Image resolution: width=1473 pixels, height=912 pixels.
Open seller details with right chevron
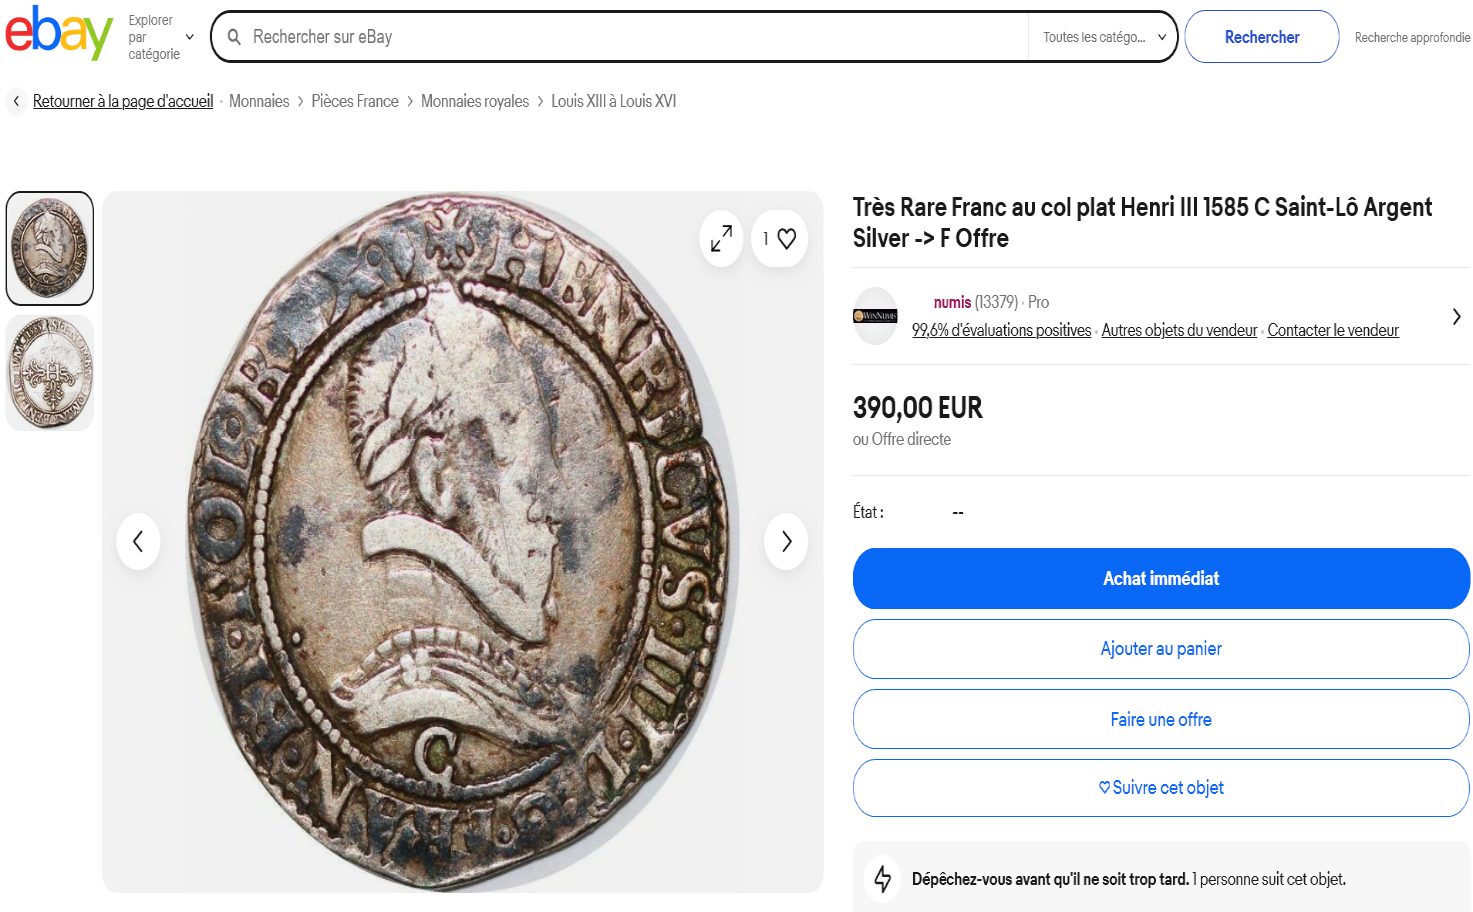(1456, 316)
